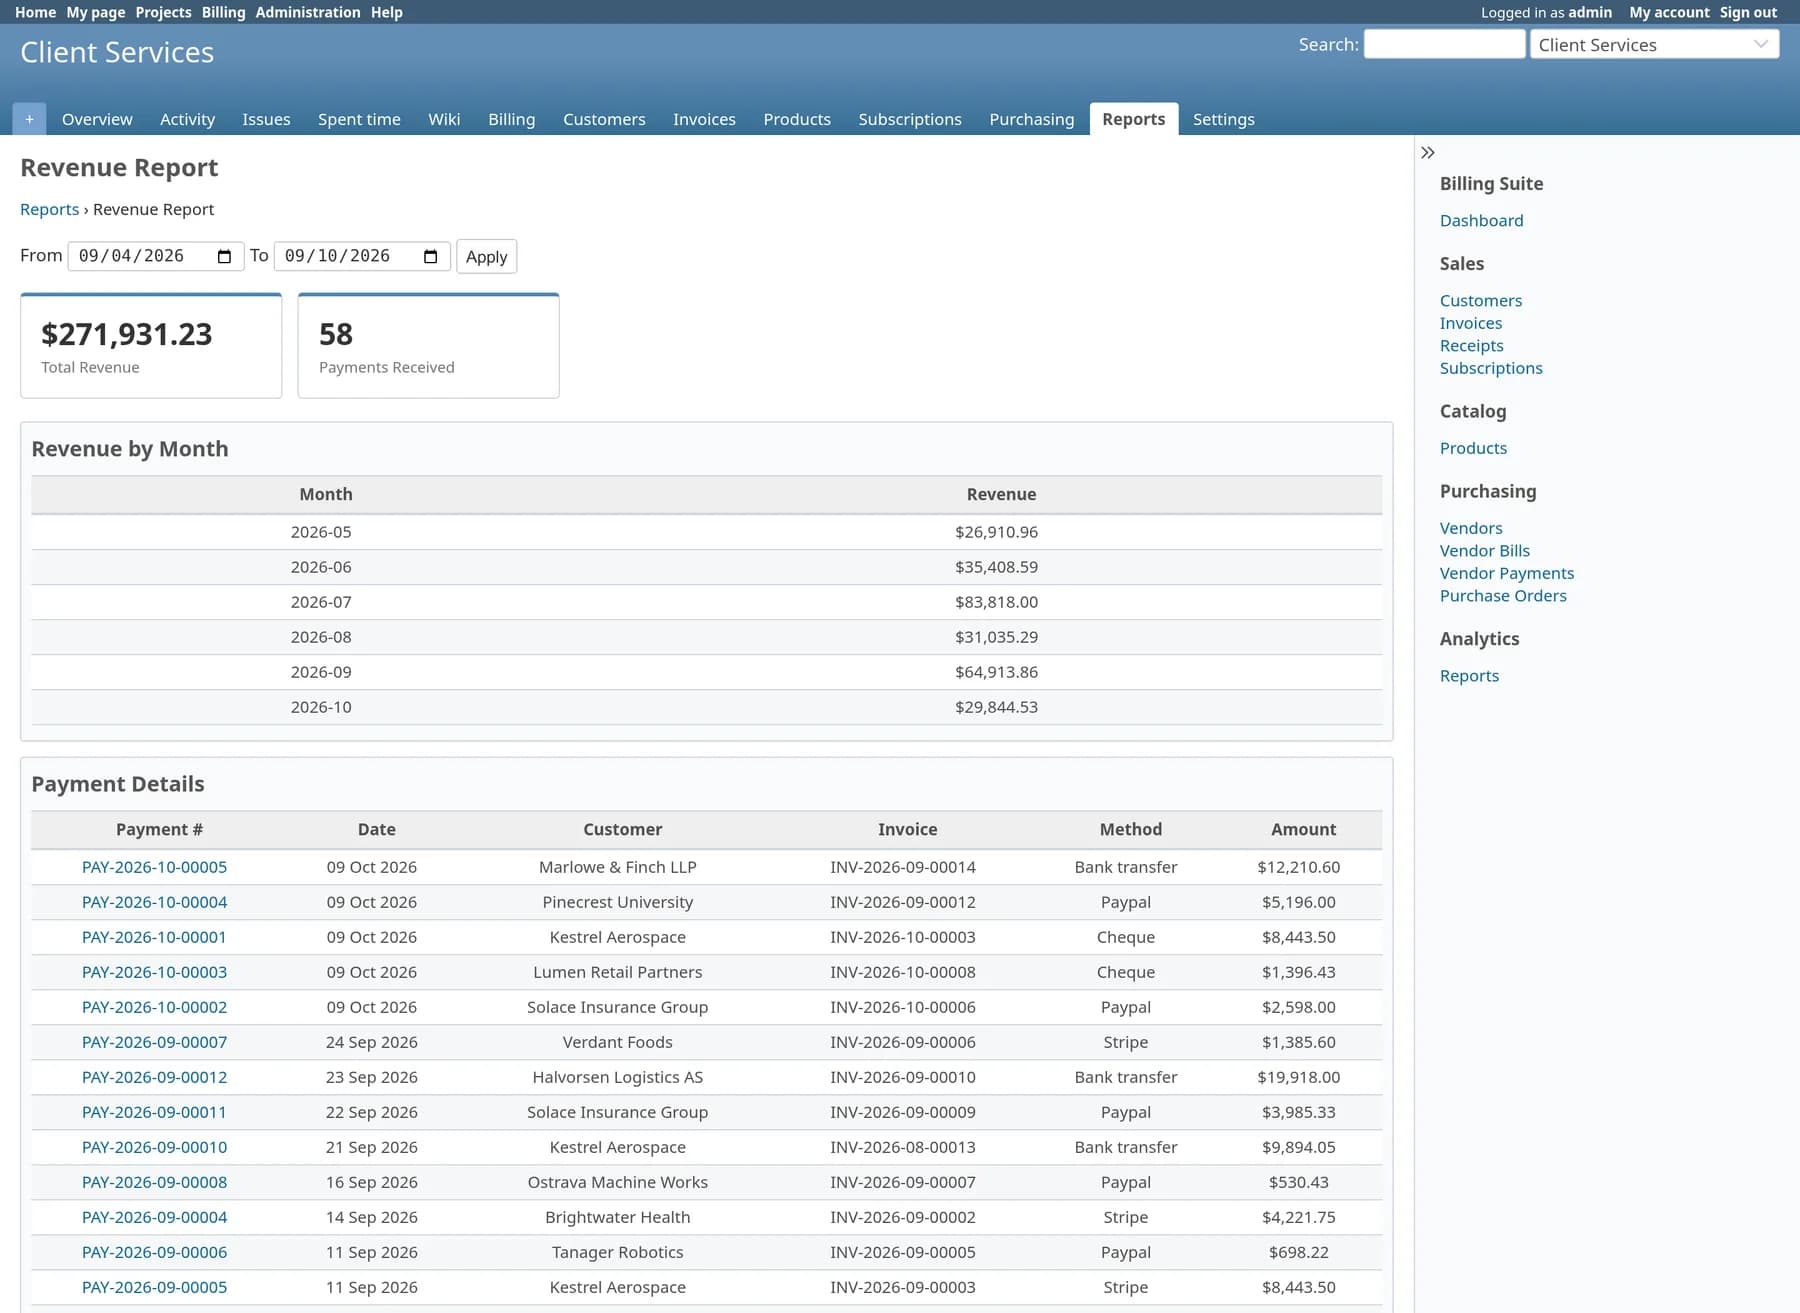Click the Client Services project title
1800x1313 pixels.
point(117,52)
